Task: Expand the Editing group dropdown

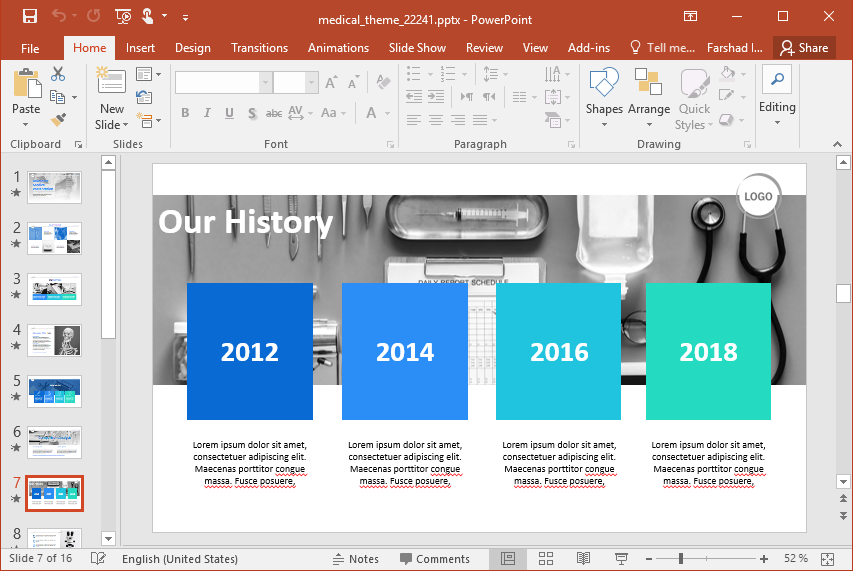Action: tap(777, 123)
